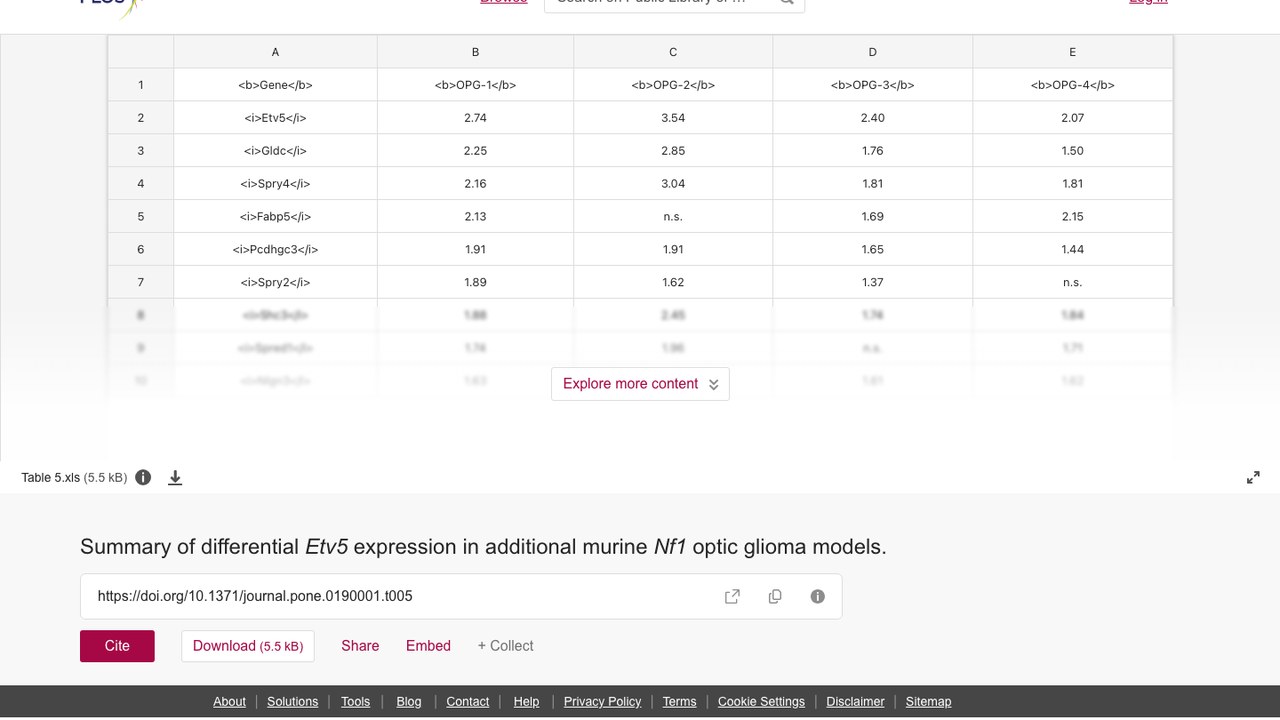1280x720 pixels.
Task: Expand the table with Explore more content
Action: [x=640, y=384]
